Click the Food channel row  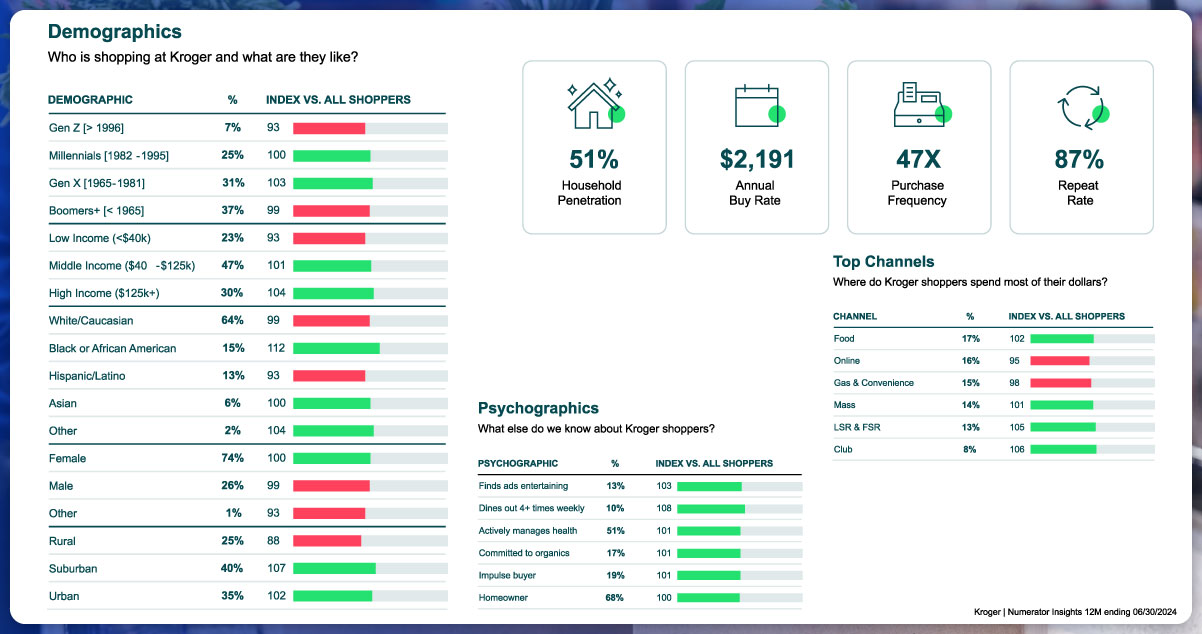pos(993,338)
